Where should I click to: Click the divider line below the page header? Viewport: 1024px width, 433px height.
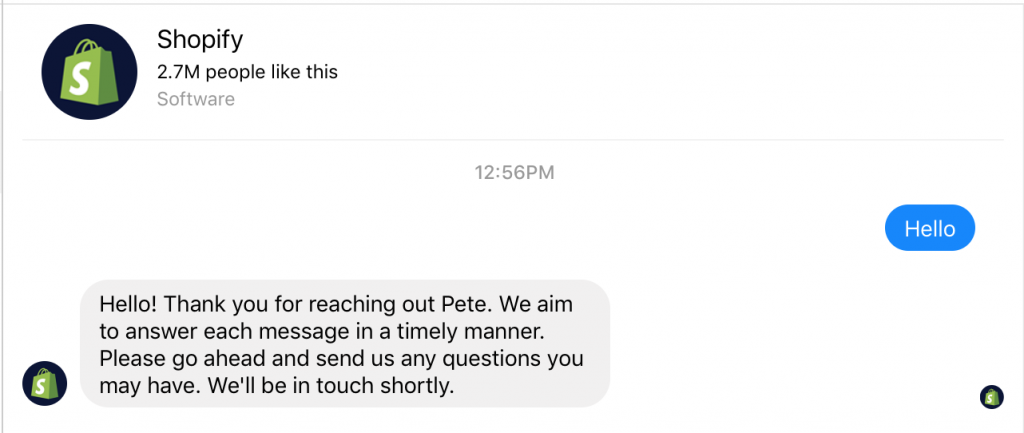pos(513,140)
